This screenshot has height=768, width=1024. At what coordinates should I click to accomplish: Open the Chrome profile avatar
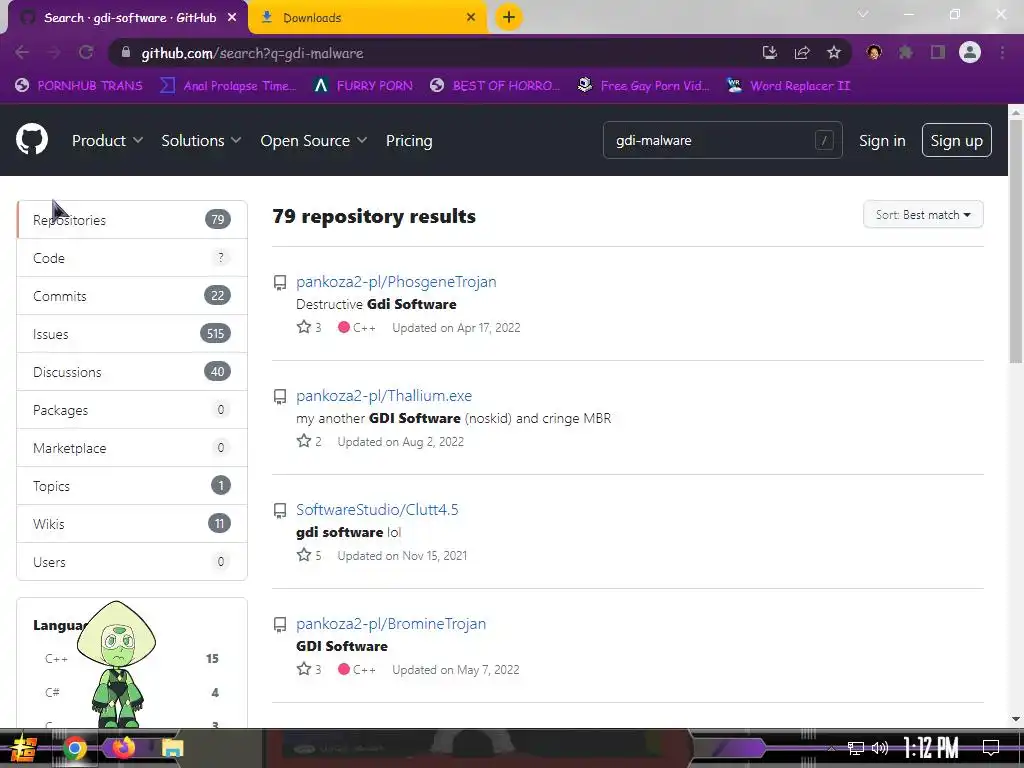click(970, 52)
